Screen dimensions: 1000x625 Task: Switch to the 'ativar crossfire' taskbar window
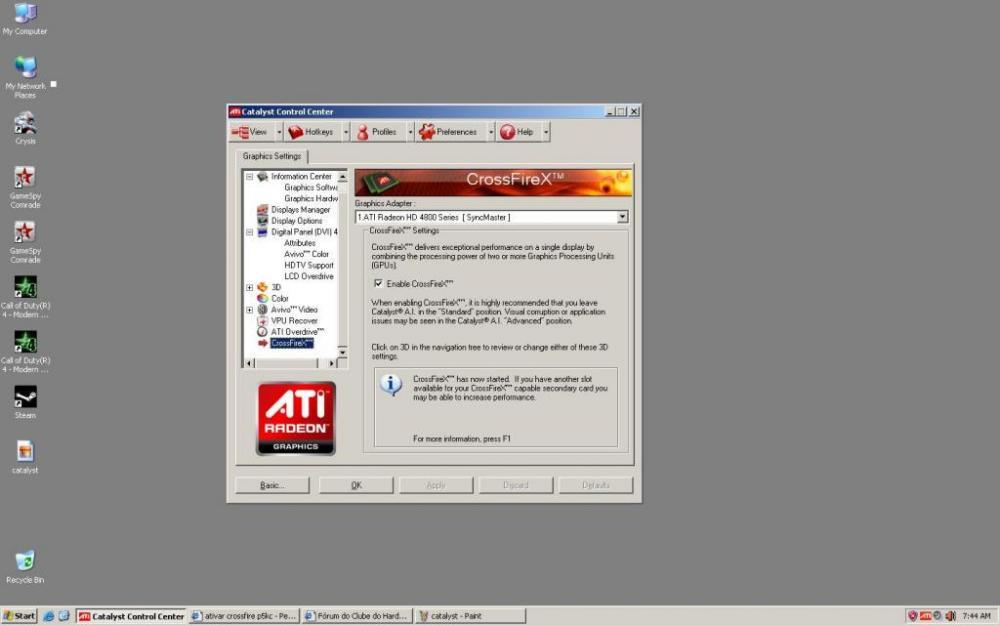[245, 616]
